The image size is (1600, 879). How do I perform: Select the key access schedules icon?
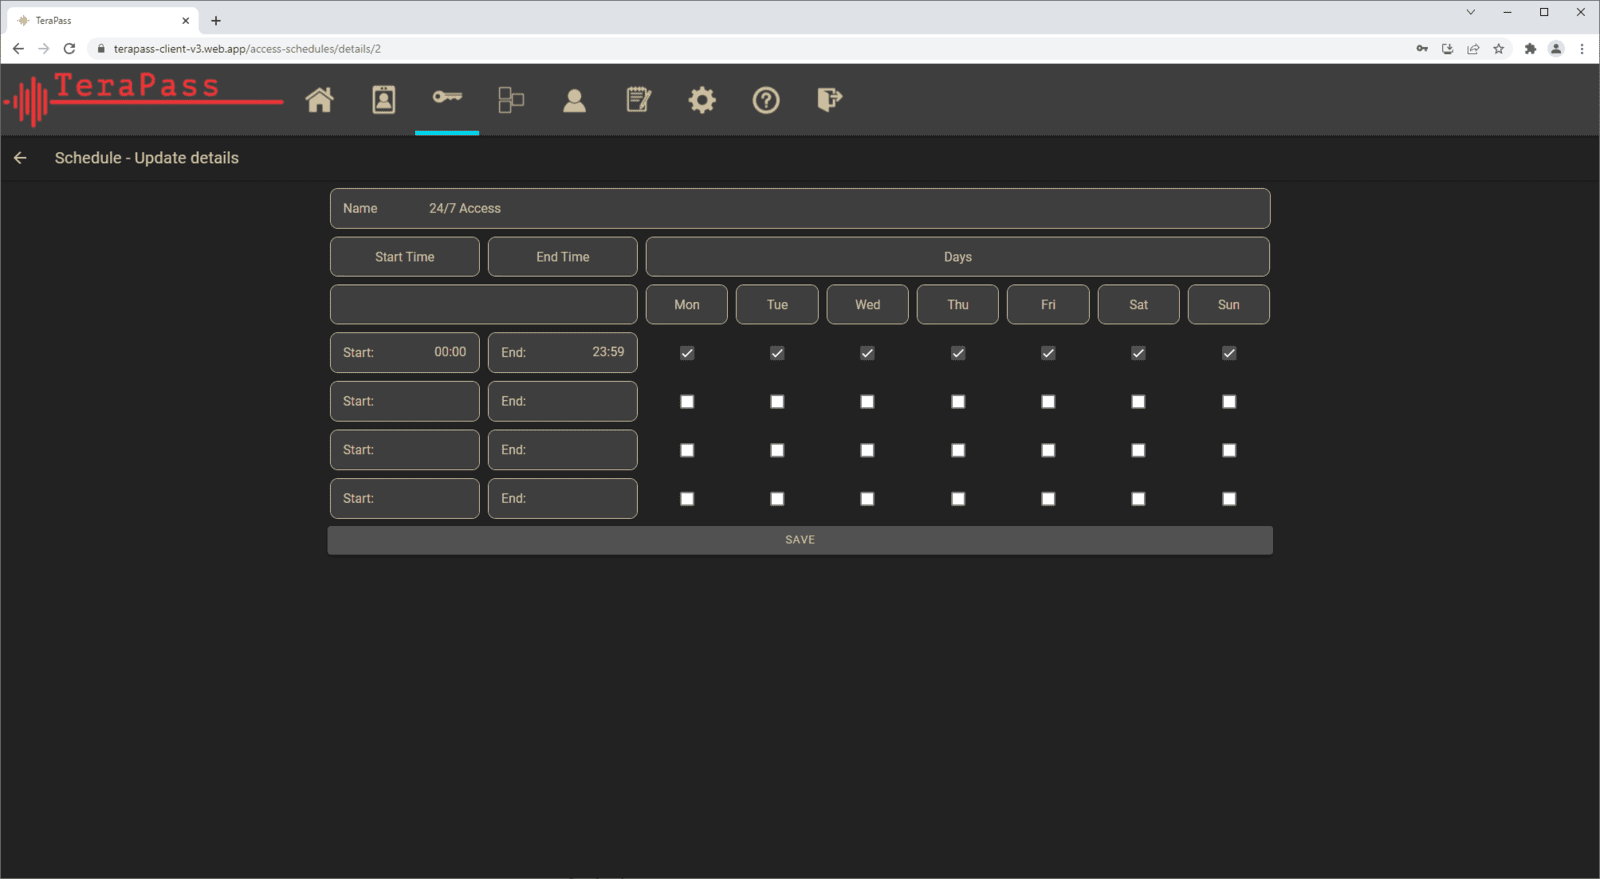(x=447, y=98)
